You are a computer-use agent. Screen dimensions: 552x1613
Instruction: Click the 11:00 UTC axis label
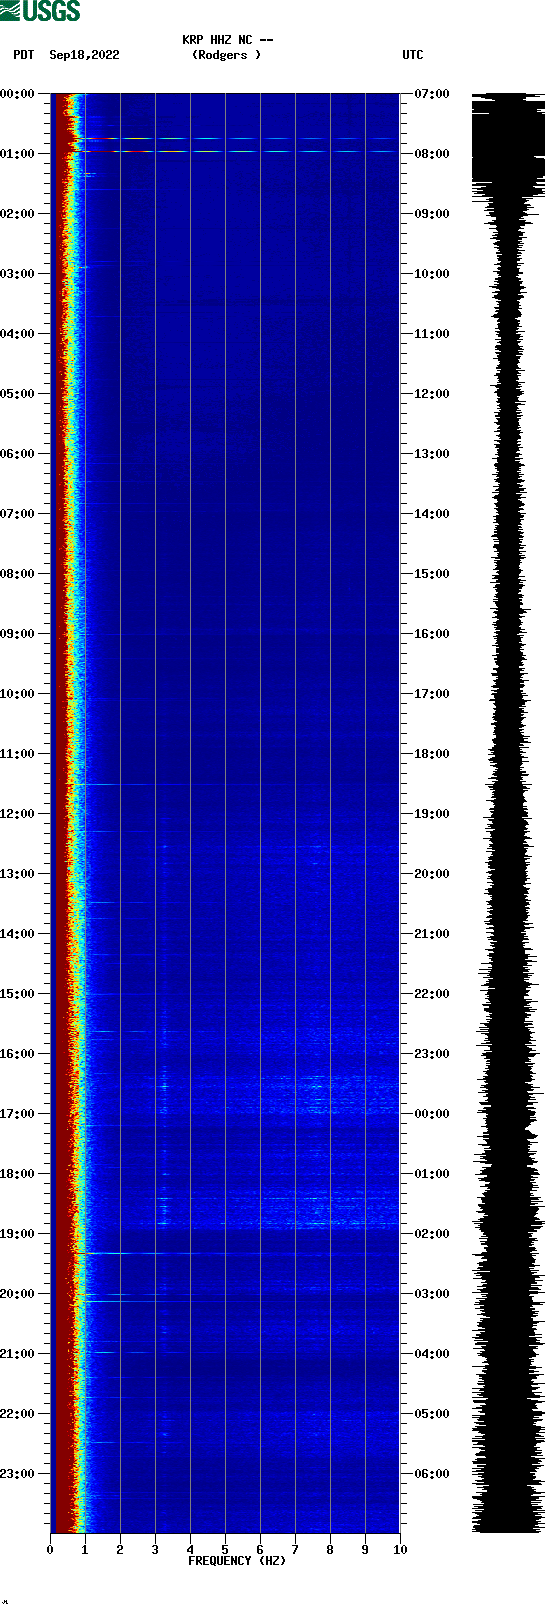[432, 334]
